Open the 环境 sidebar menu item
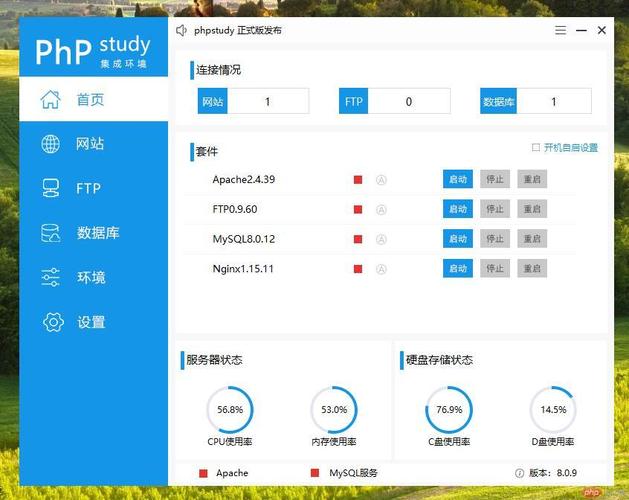The height and width of the screenshot is (500, 629). click(x=93, y=277)
